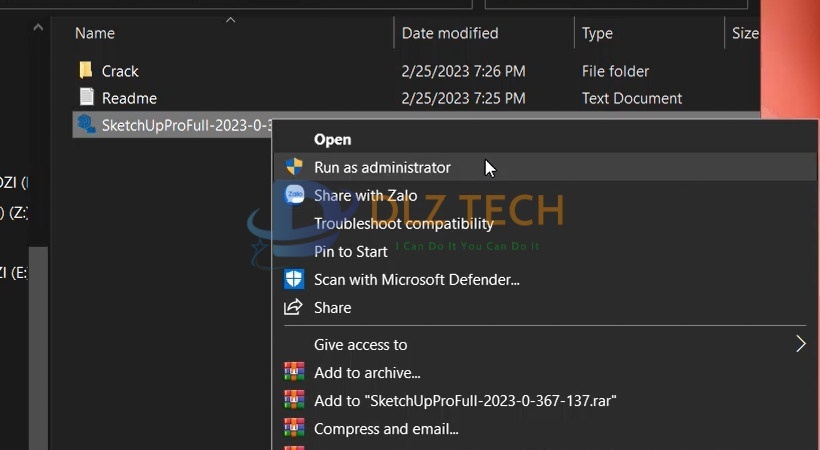Sort by Date modified column header
This screenshot has height=450, width=820.
point(449,33)
